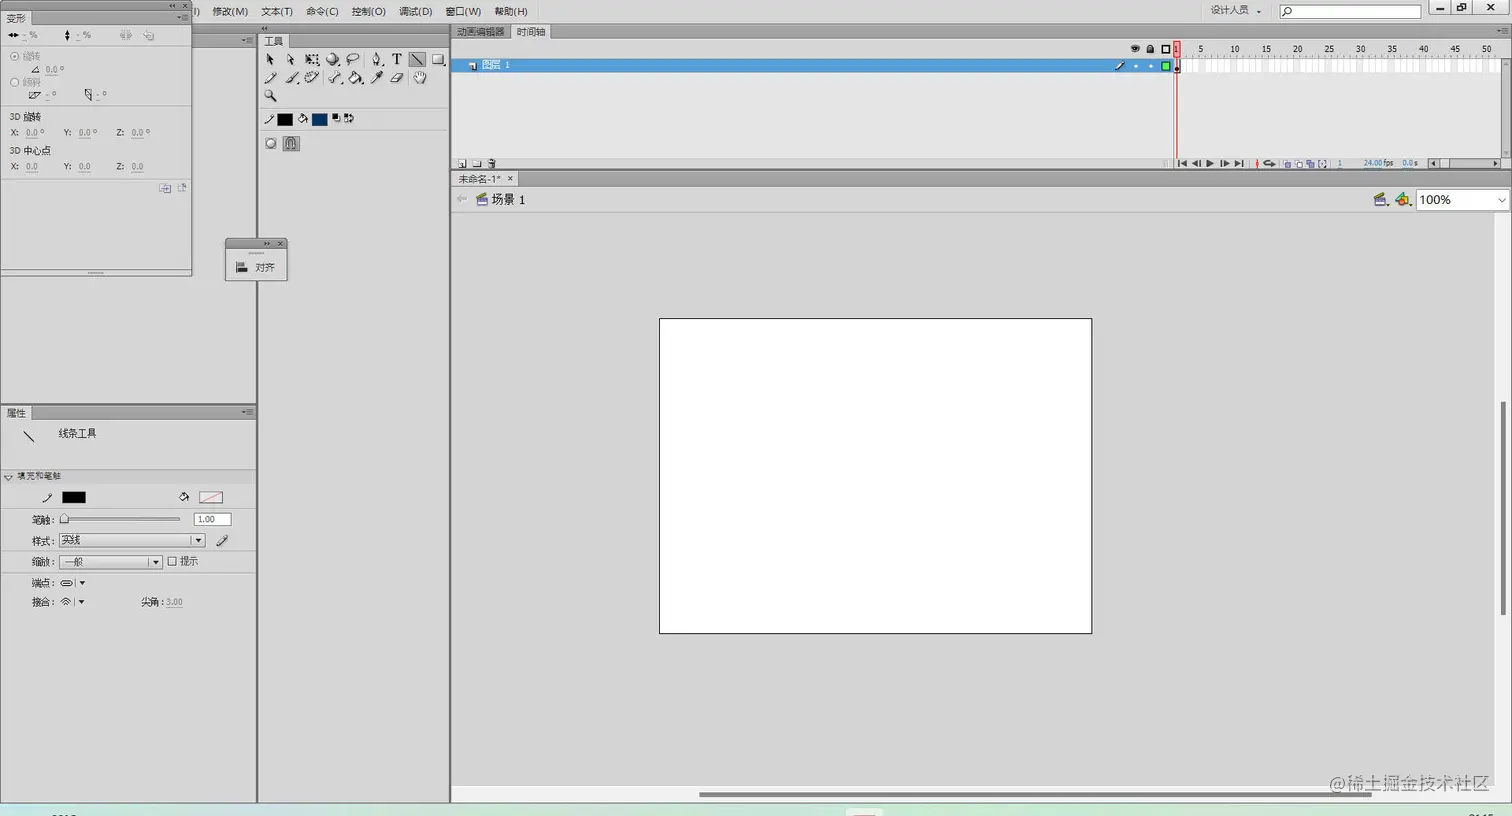Select the Deco tool
The image size is (1512, 816).
coord(312,78)
